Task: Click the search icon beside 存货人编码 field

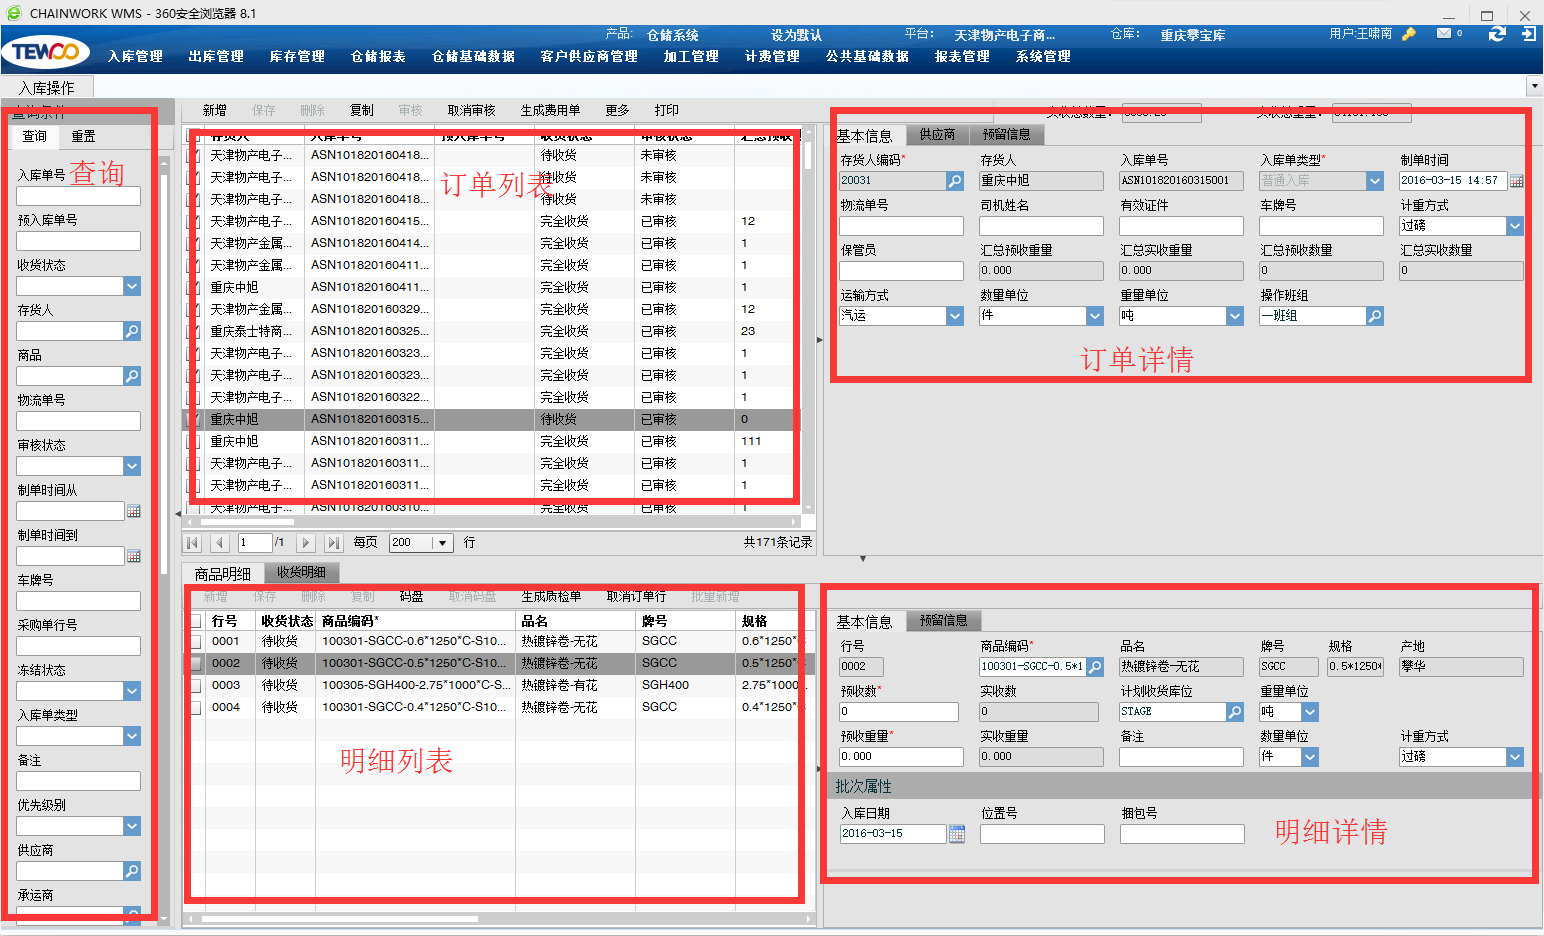Action: click(955, 181)
